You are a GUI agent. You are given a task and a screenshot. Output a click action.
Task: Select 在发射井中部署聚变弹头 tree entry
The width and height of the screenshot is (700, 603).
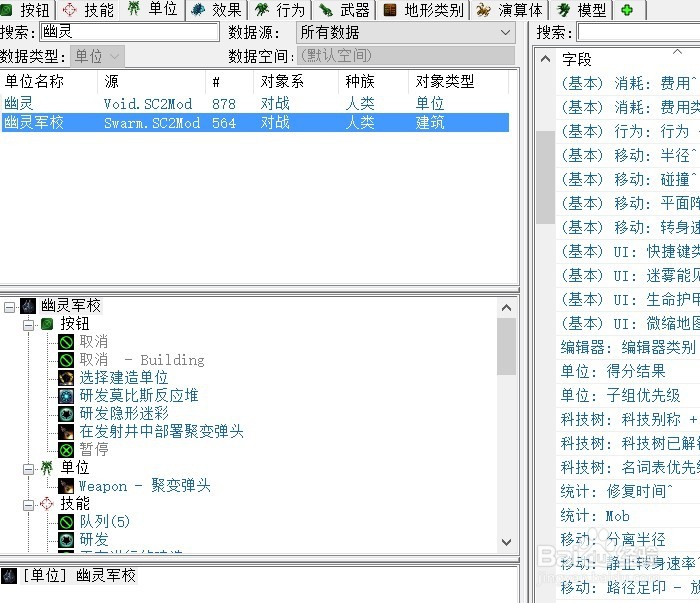tap(161, 432)
